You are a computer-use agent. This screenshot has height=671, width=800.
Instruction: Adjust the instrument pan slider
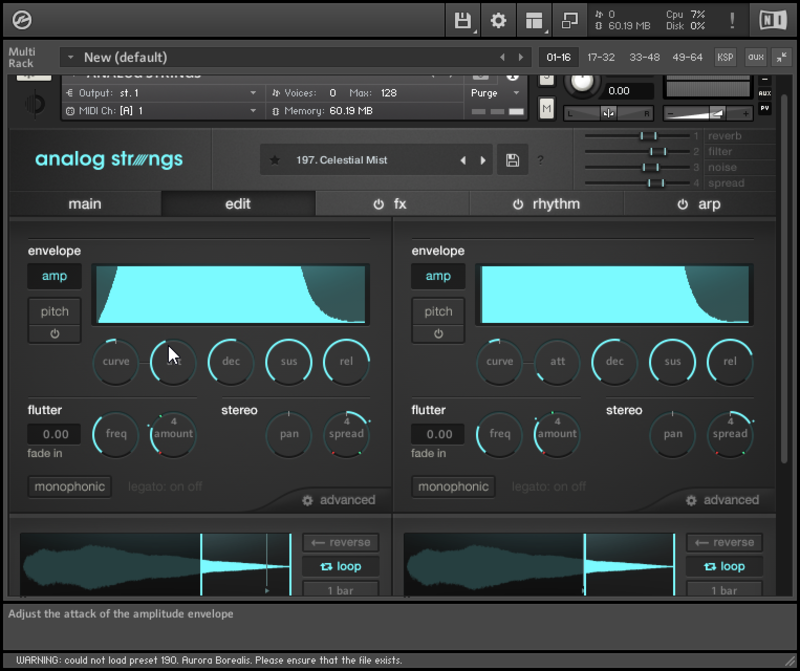click(x=608, y=113)
